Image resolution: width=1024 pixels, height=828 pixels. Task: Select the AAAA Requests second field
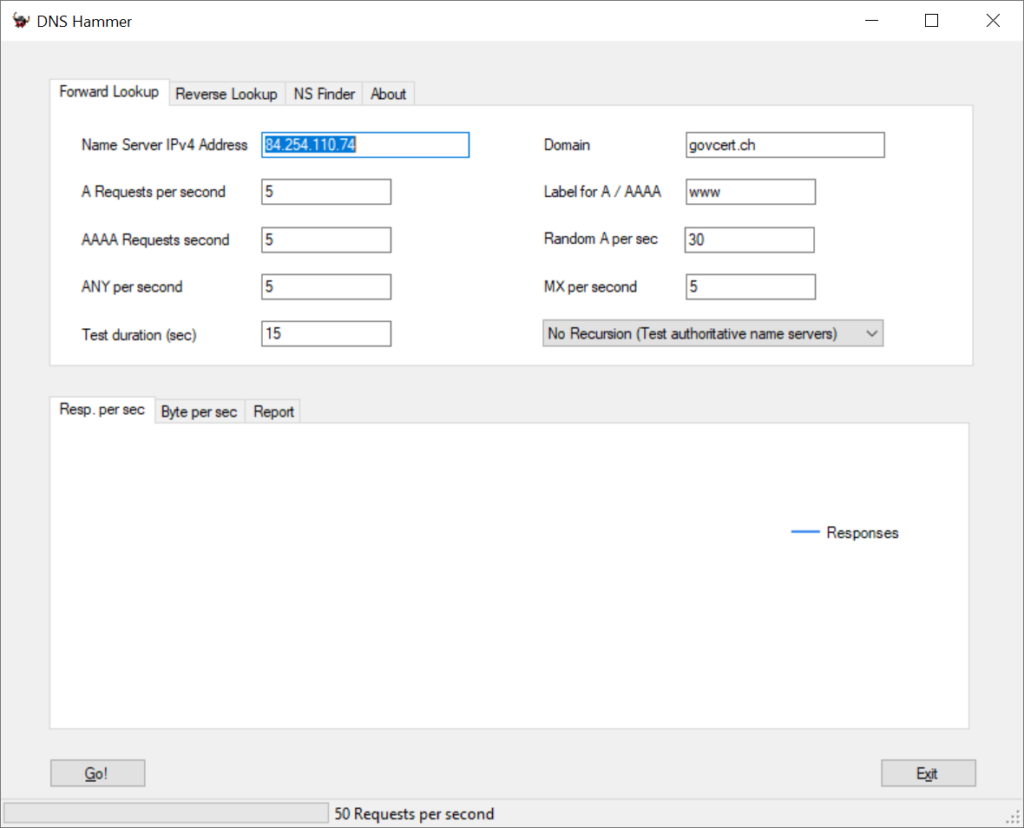tap(325, 239)
